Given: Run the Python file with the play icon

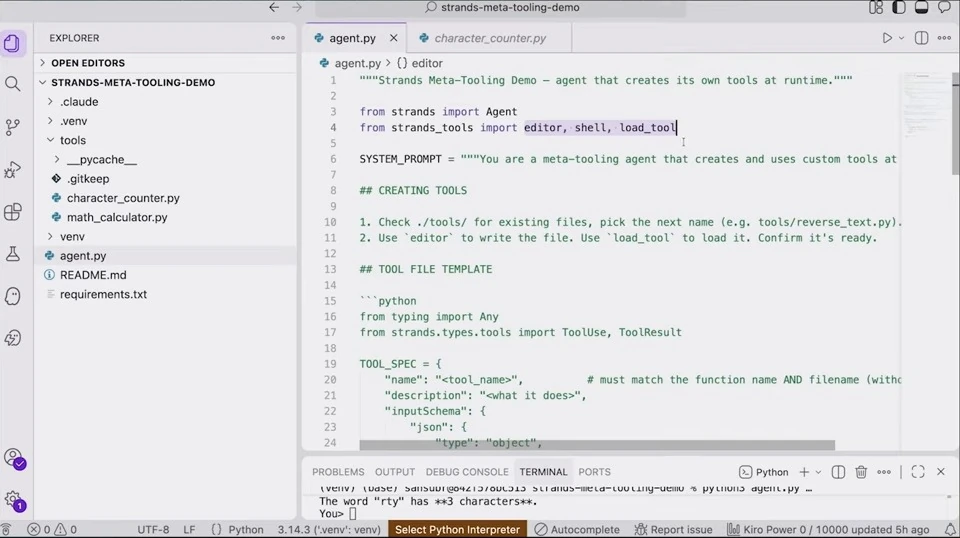Looking at the screenshot, I should tap(887, 38).
